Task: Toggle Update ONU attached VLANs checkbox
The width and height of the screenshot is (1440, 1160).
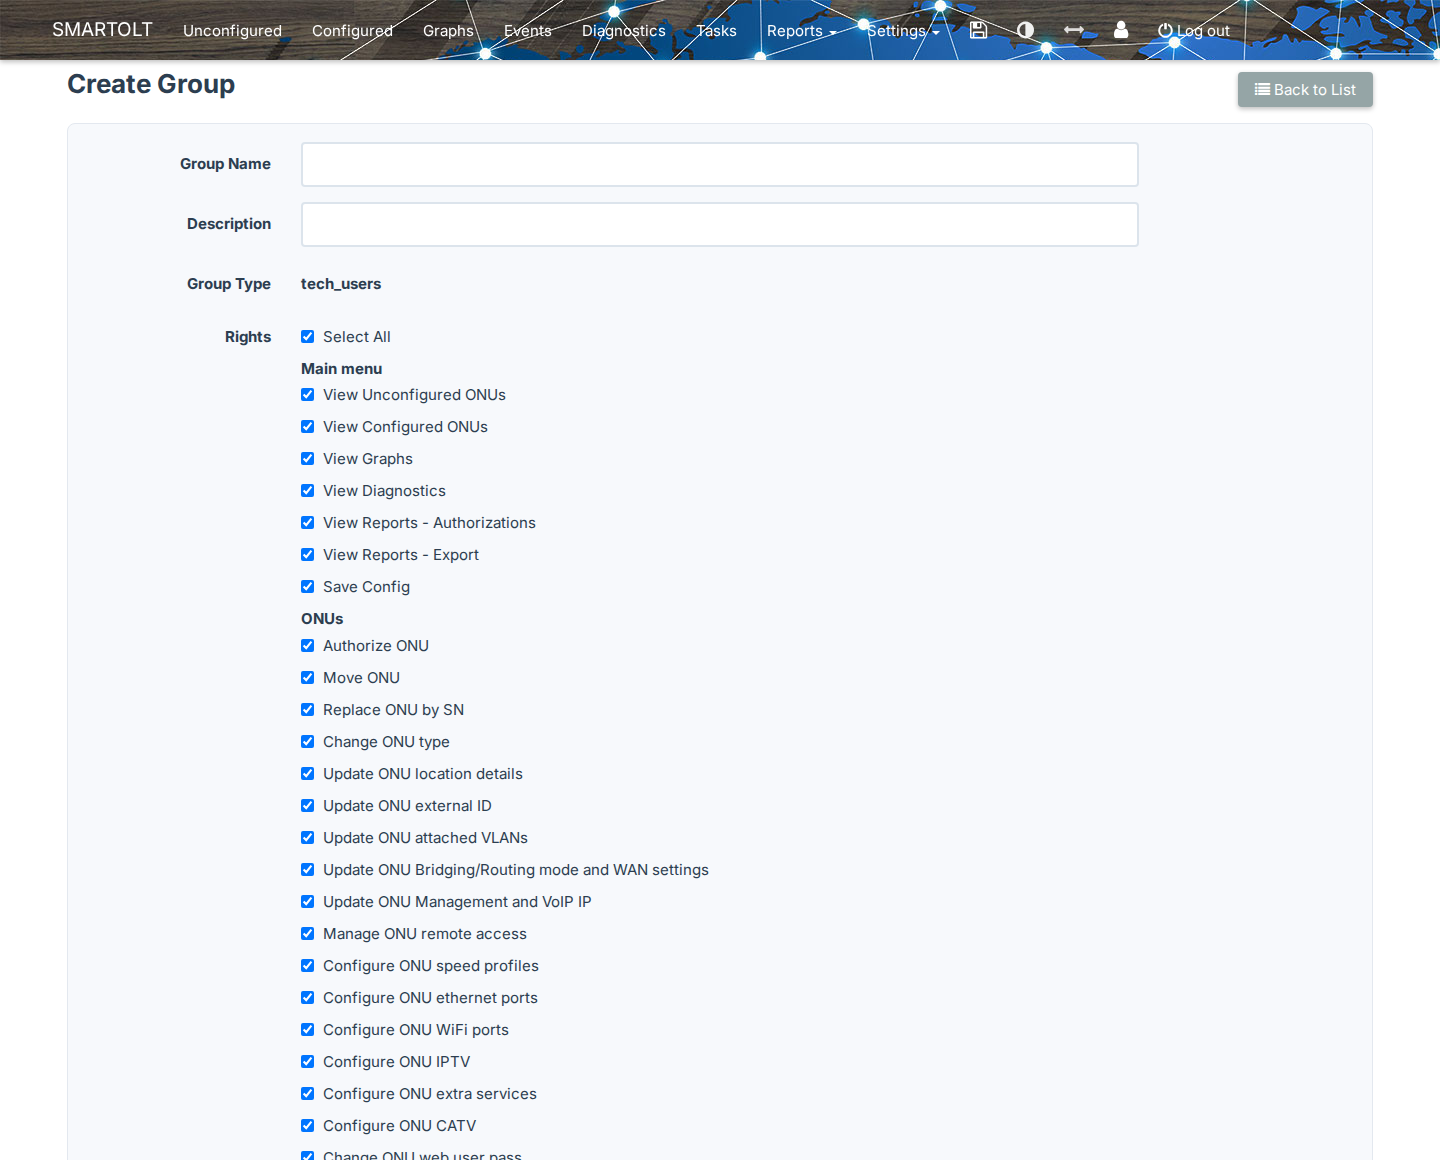Action: 308,838
